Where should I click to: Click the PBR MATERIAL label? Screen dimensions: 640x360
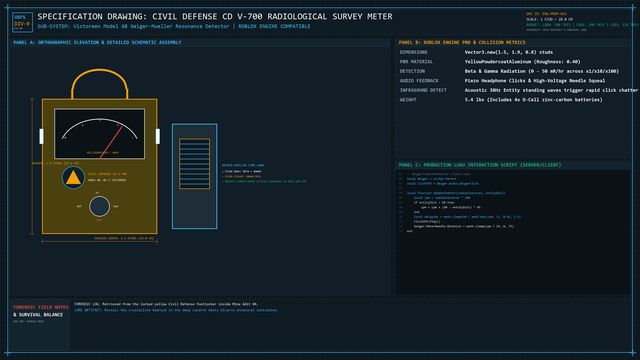coord(416,62)
